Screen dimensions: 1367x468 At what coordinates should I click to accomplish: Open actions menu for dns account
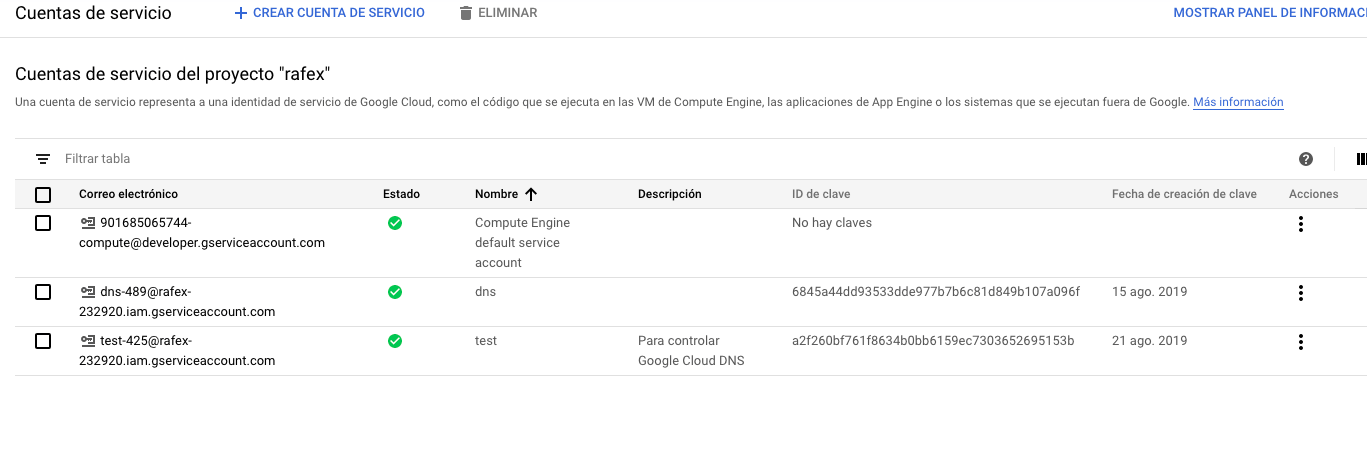(x=1300, y=293)
